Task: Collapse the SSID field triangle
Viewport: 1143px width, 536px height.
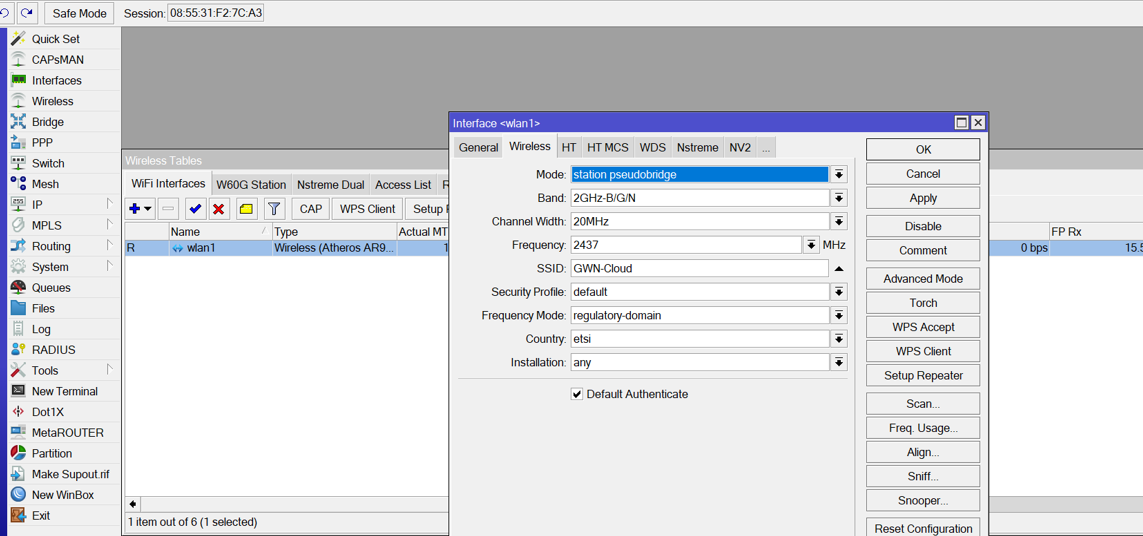Action: tap(839, 268)
